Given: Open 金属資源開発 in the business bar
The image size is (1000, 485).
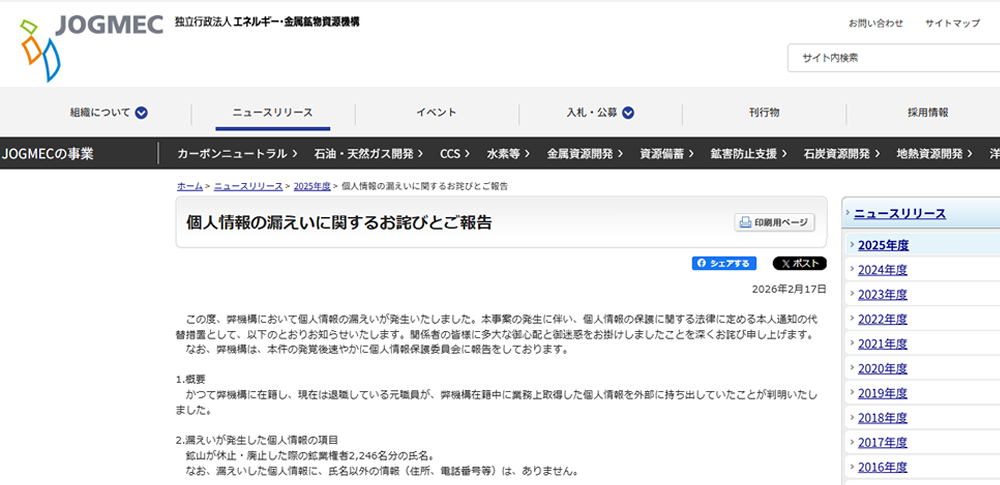Looking at the screenshot, I should (585, 153).
